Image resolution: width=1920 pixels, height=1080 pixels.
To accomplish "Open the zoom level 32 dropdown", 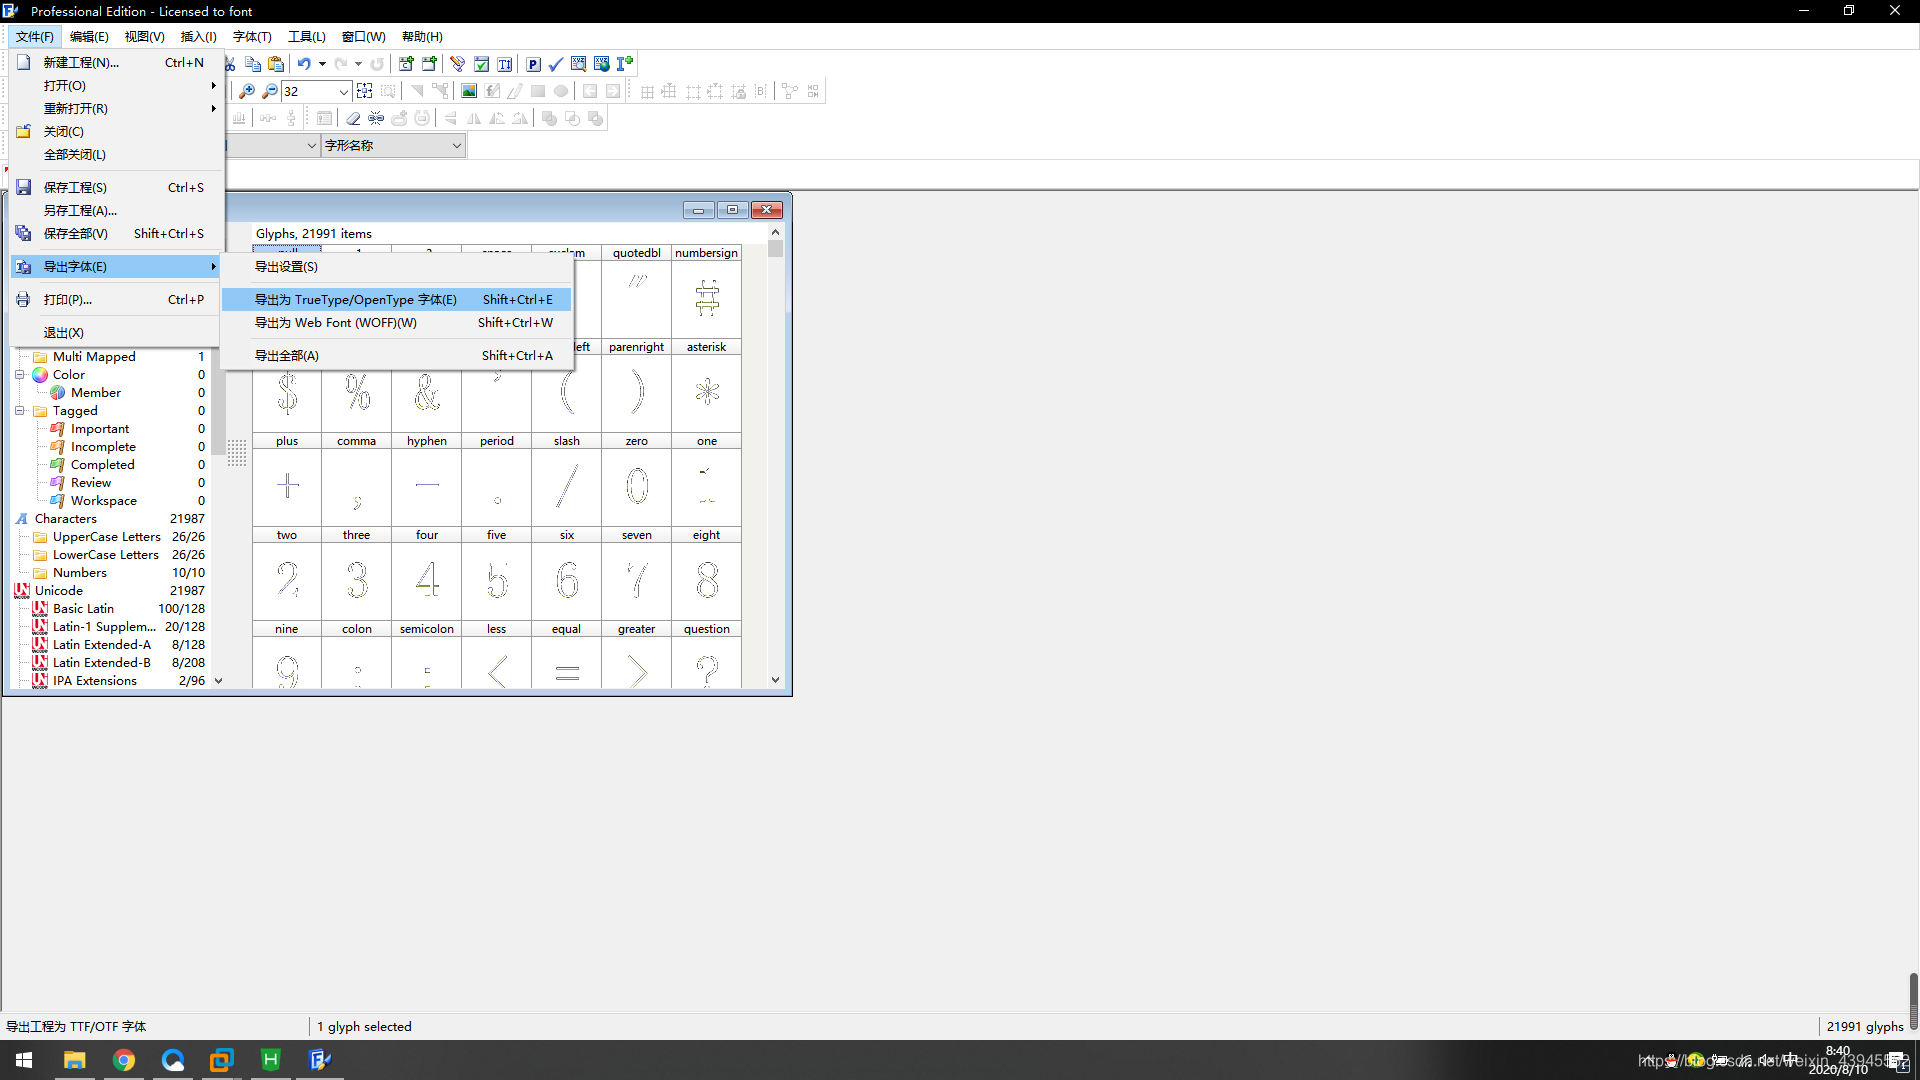I will (x=343, y=91).
